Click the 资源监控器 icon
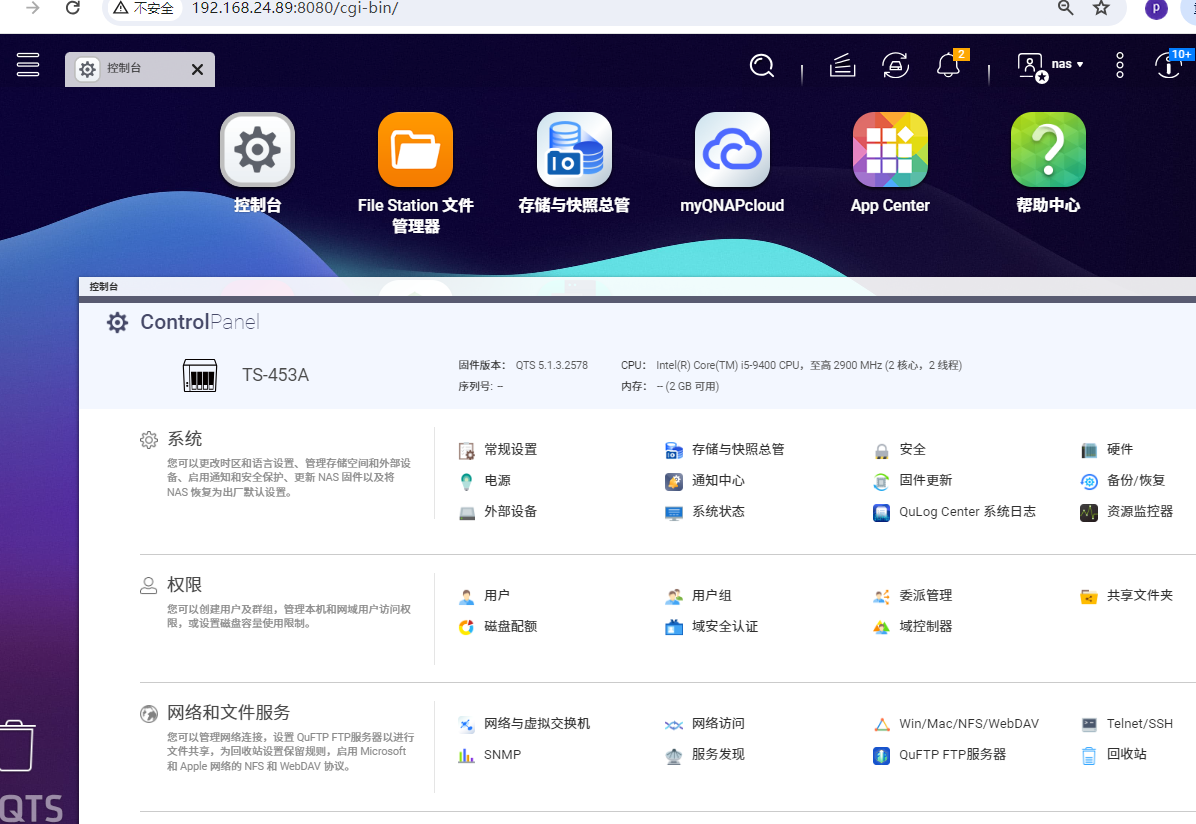The height and width of the screenshot is (824, 1196). [1089, 513]
